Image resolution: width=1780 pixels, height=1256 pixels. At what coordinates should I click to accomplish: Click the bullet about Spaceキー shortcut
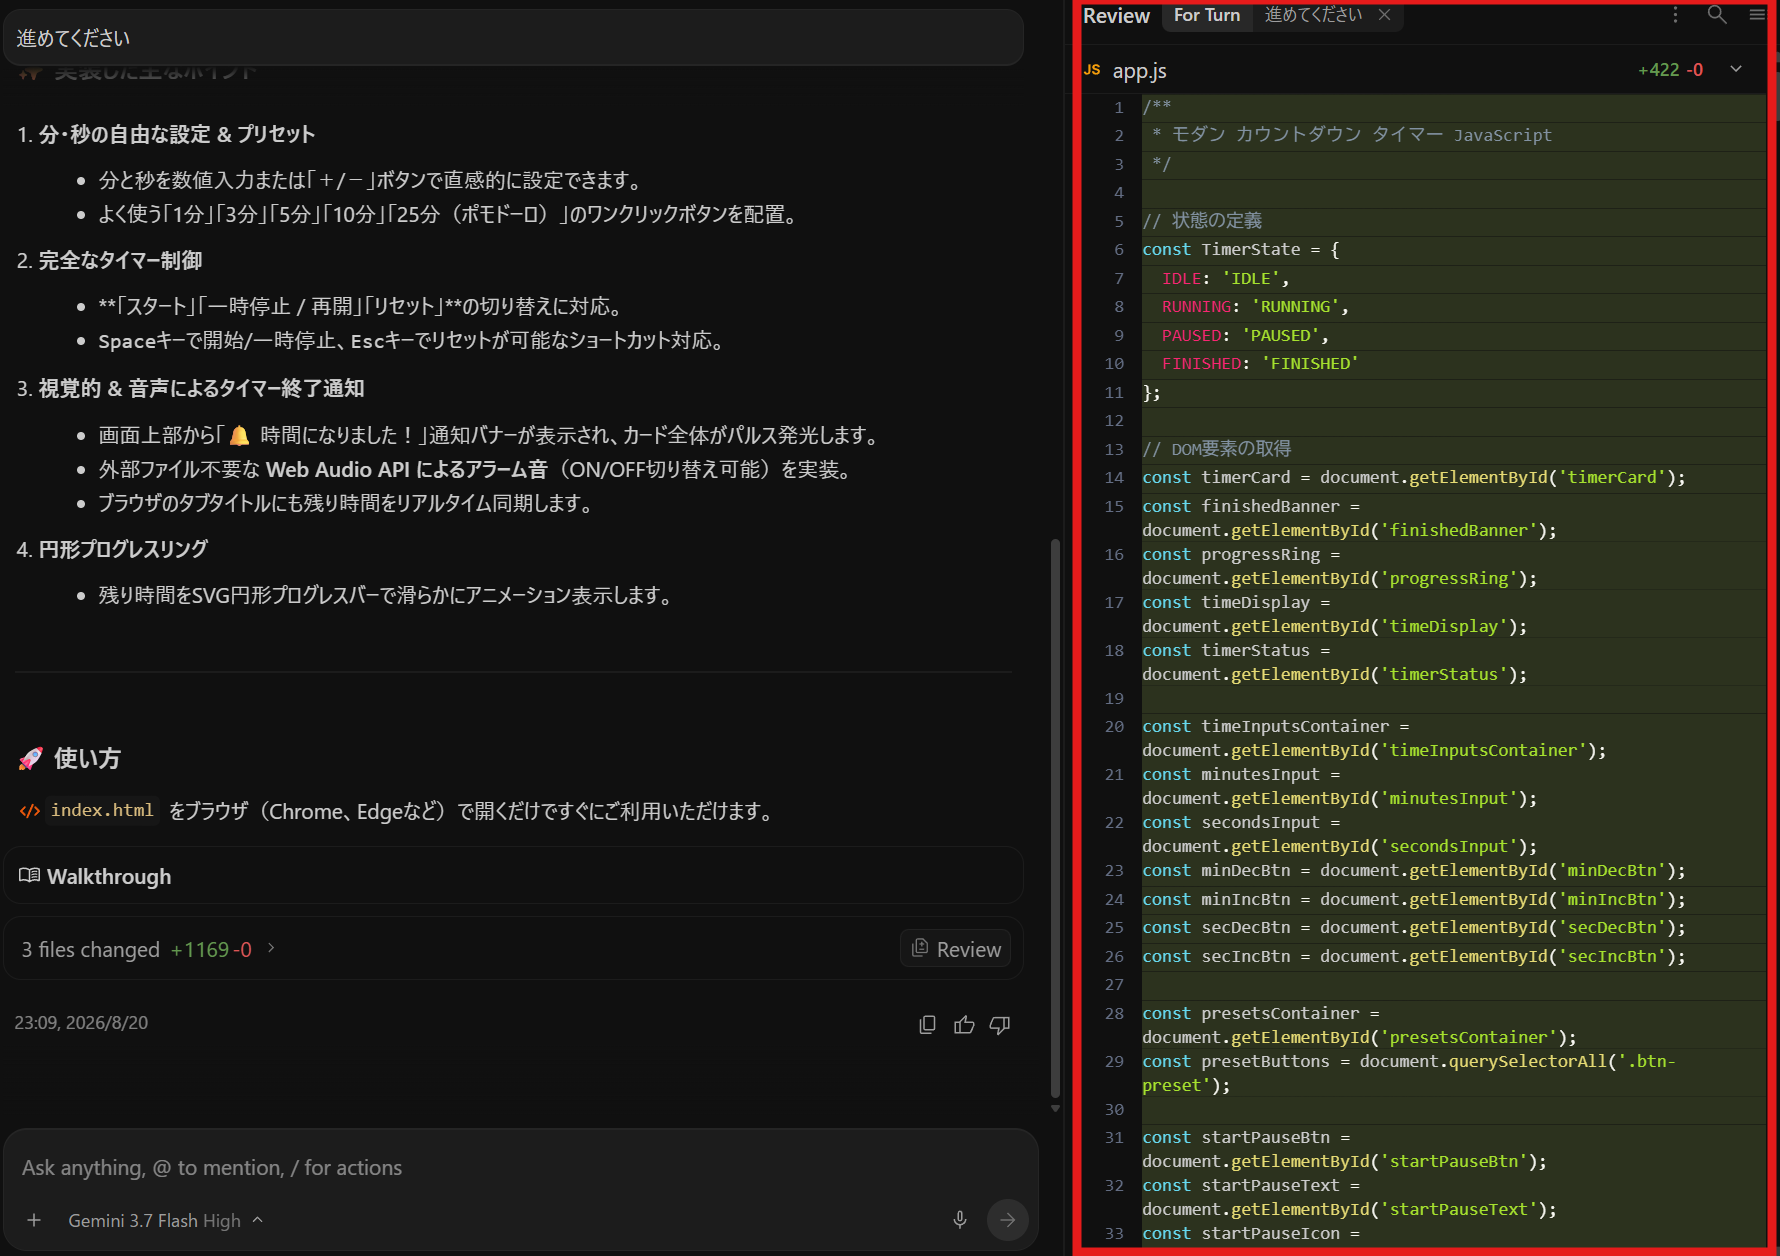click(411, 340)
